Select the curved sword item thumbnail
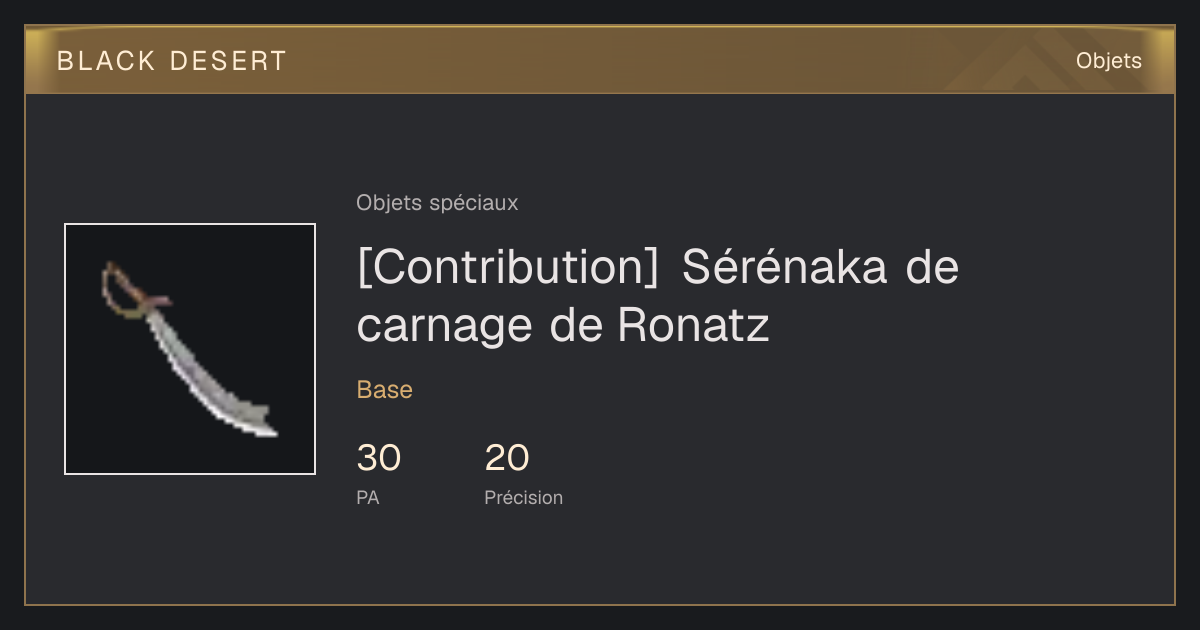The image size is (1200, 630). click(190, 349)
